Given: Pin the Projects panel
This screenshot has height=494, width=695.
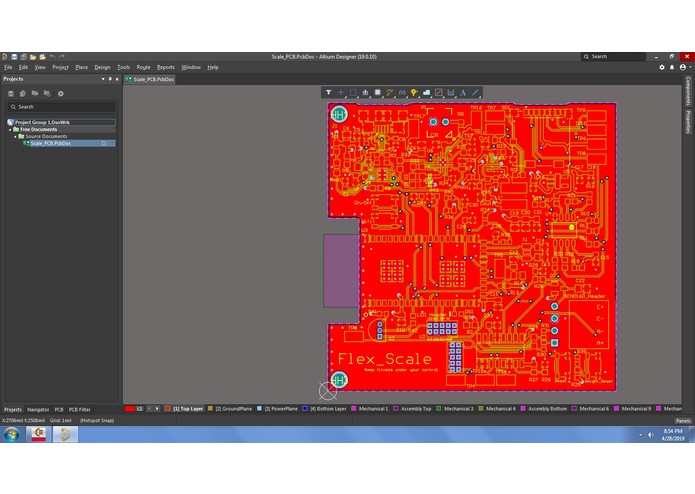Looking at the screenshot, I should click(110, 79).
